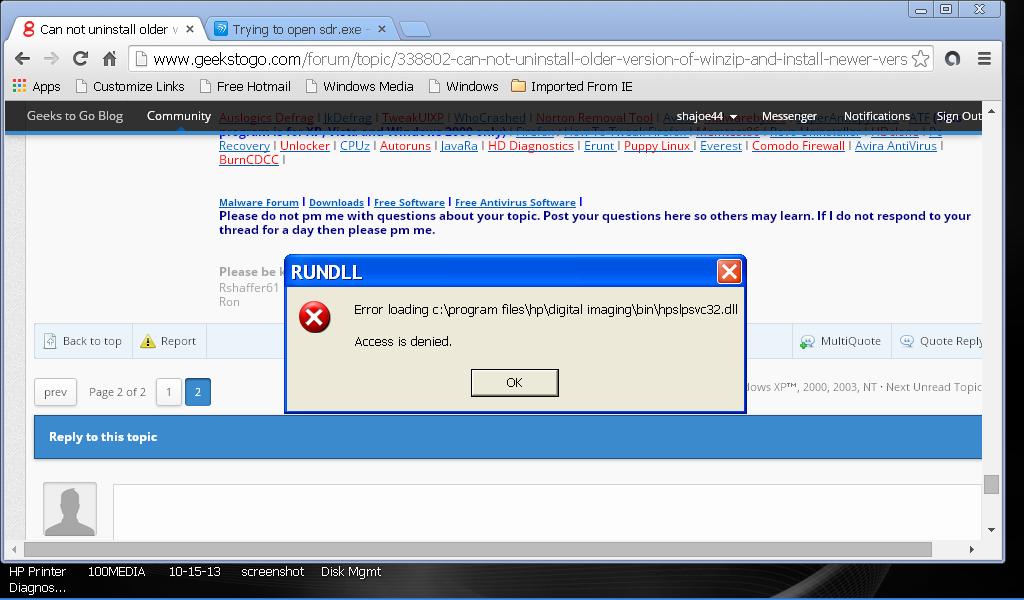Close the 'Trying to open sdr.exe' tab
The width and height of the screenshot is (1024, 600).
pyautogui.click(x=382, y=29)
